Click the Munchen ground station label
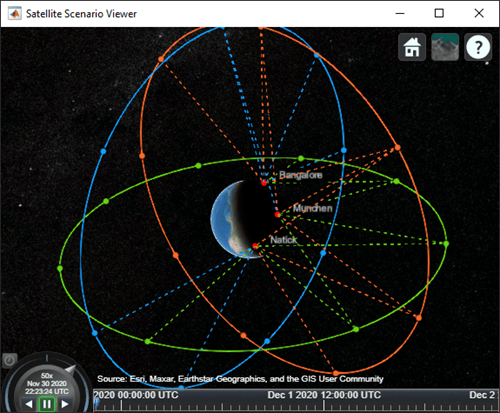 click(313, 209)
